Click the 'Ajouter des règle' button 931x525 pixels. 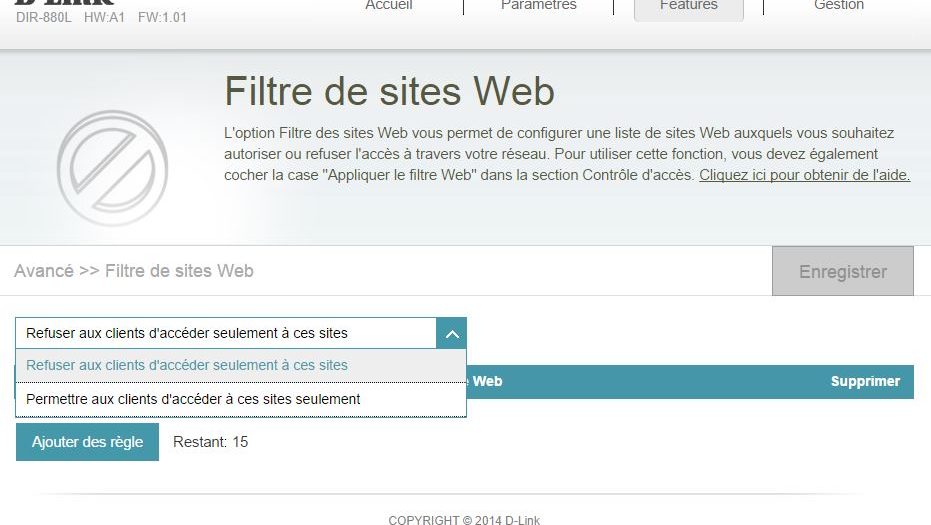click(87, 442)
